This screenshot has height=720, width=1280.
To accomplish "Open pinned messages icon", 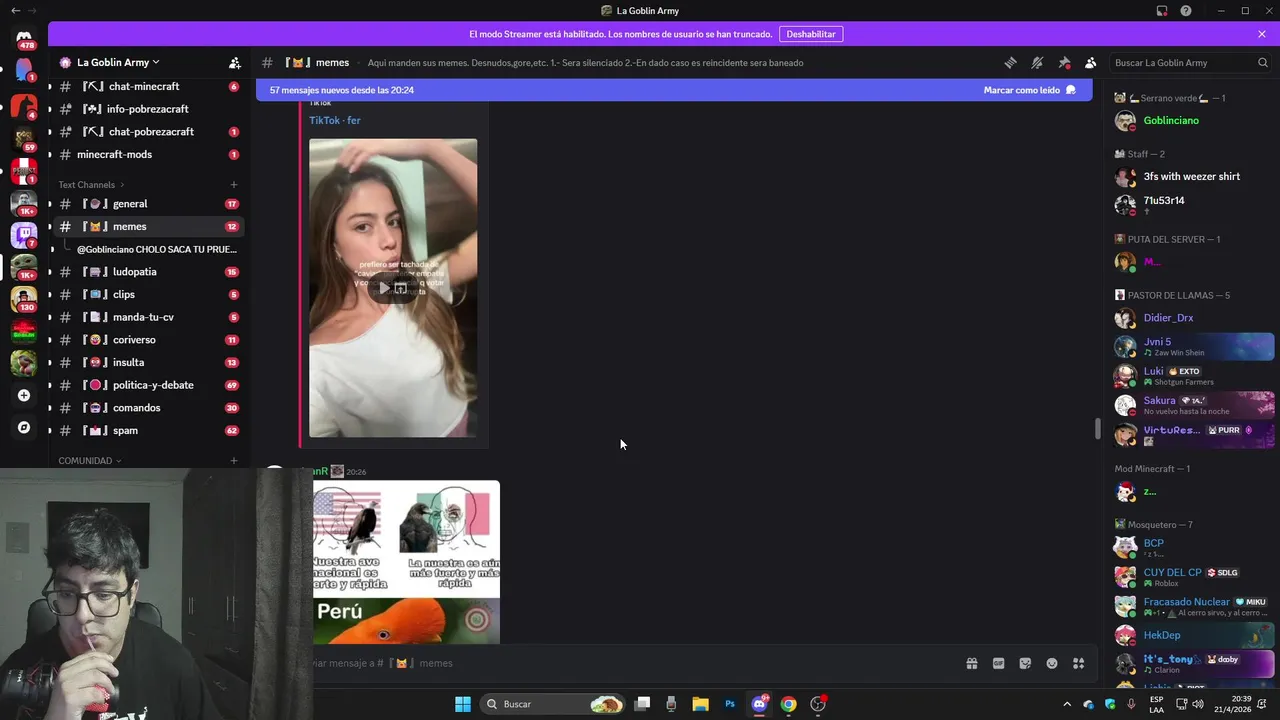I will (x=1064, y=62).
